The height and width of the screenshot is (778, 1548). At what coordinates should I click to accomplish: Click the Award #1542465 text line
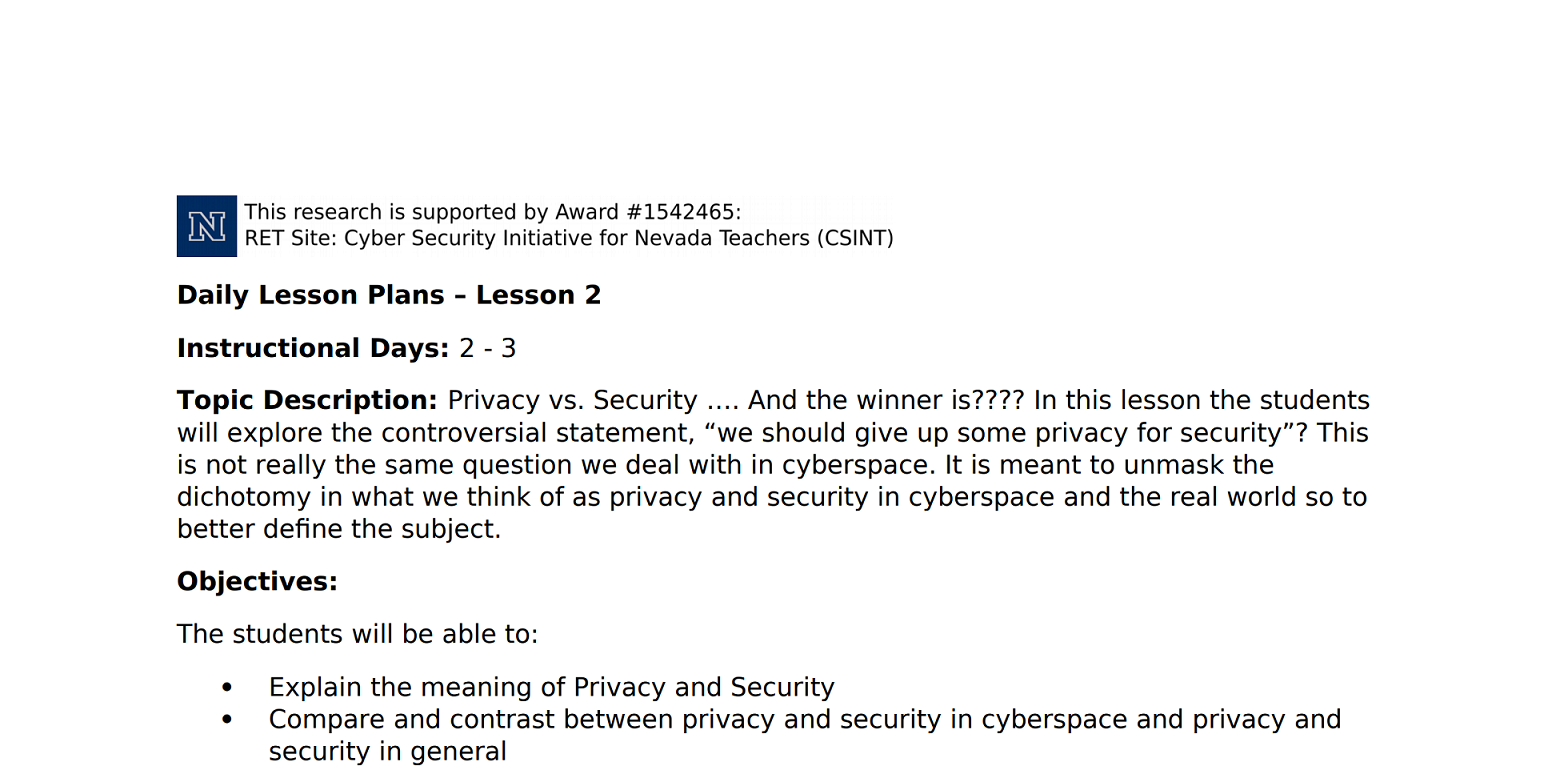492,212
